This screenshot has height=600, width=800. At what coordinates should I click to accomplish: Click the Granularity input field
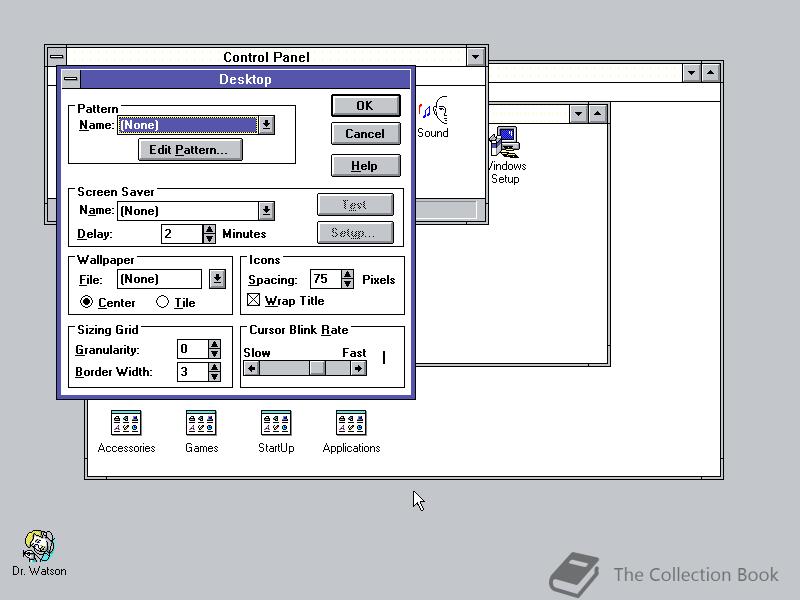(x=192, y=349)
